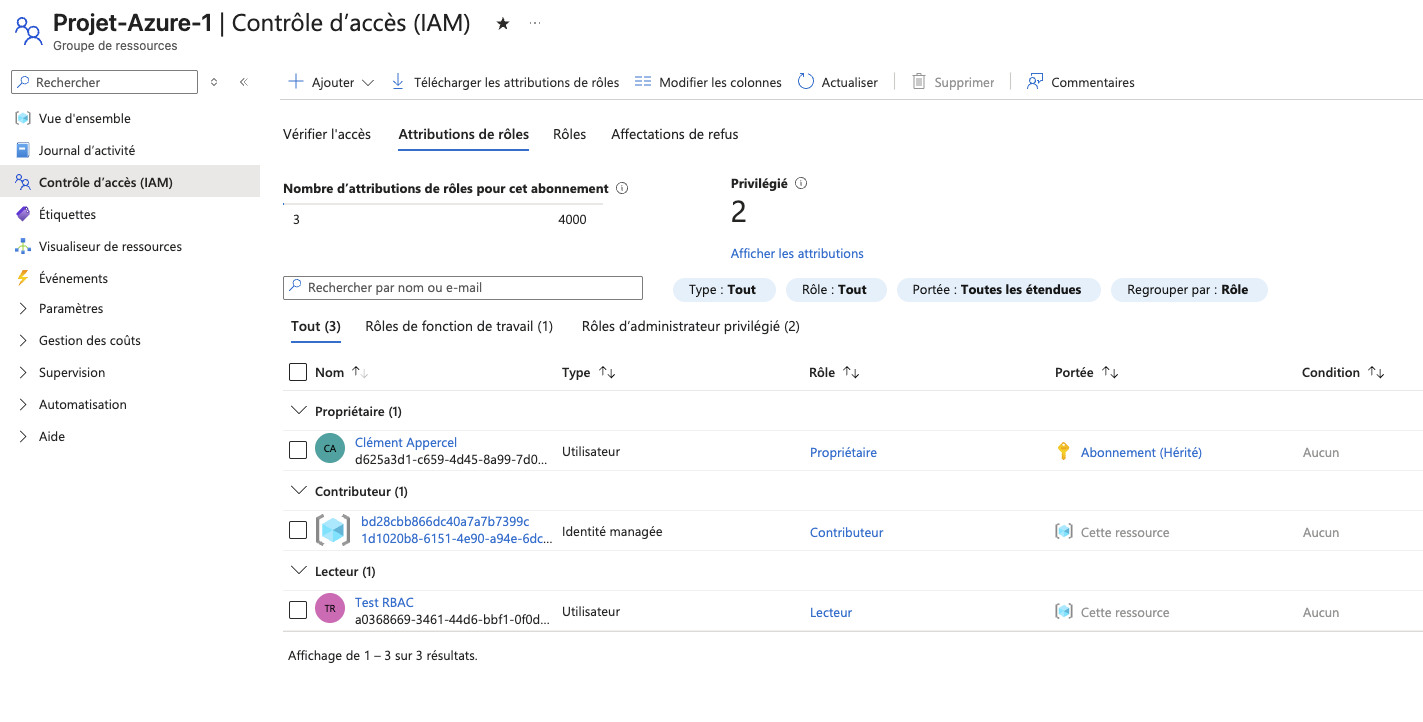Open the Afficher les attributions link

click(x=797, y=253)
